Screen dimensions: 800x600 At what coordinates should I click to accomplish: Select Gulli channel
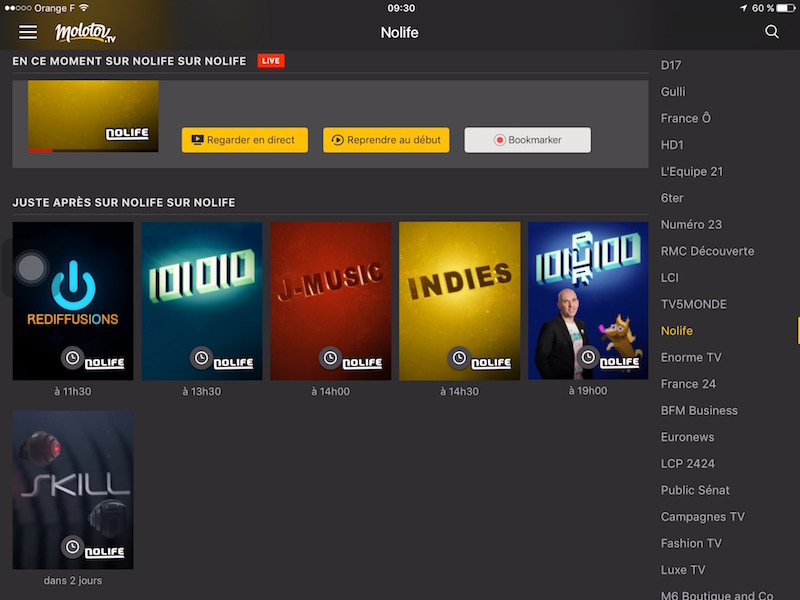pyautogui.click(x=673, y=92)
